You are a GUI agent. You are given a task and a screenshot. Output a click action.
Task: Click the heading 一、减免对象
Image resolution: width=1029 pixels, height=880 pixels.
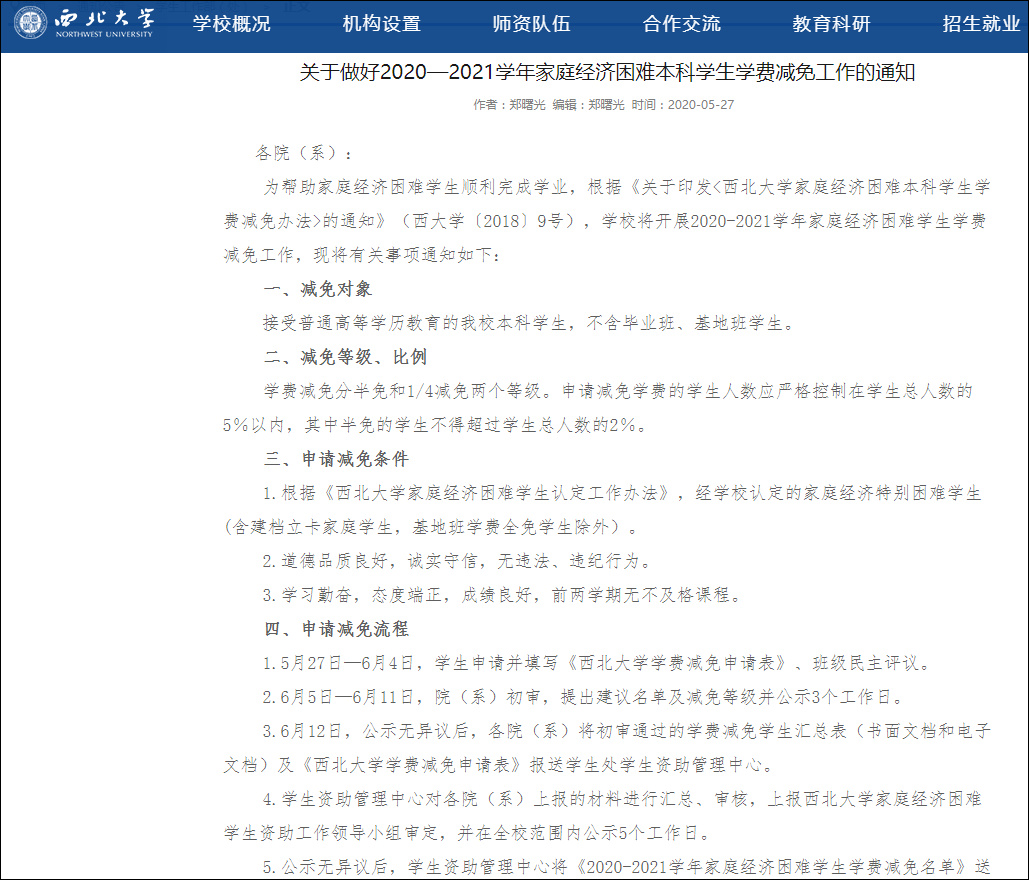(x=318, y=289)
